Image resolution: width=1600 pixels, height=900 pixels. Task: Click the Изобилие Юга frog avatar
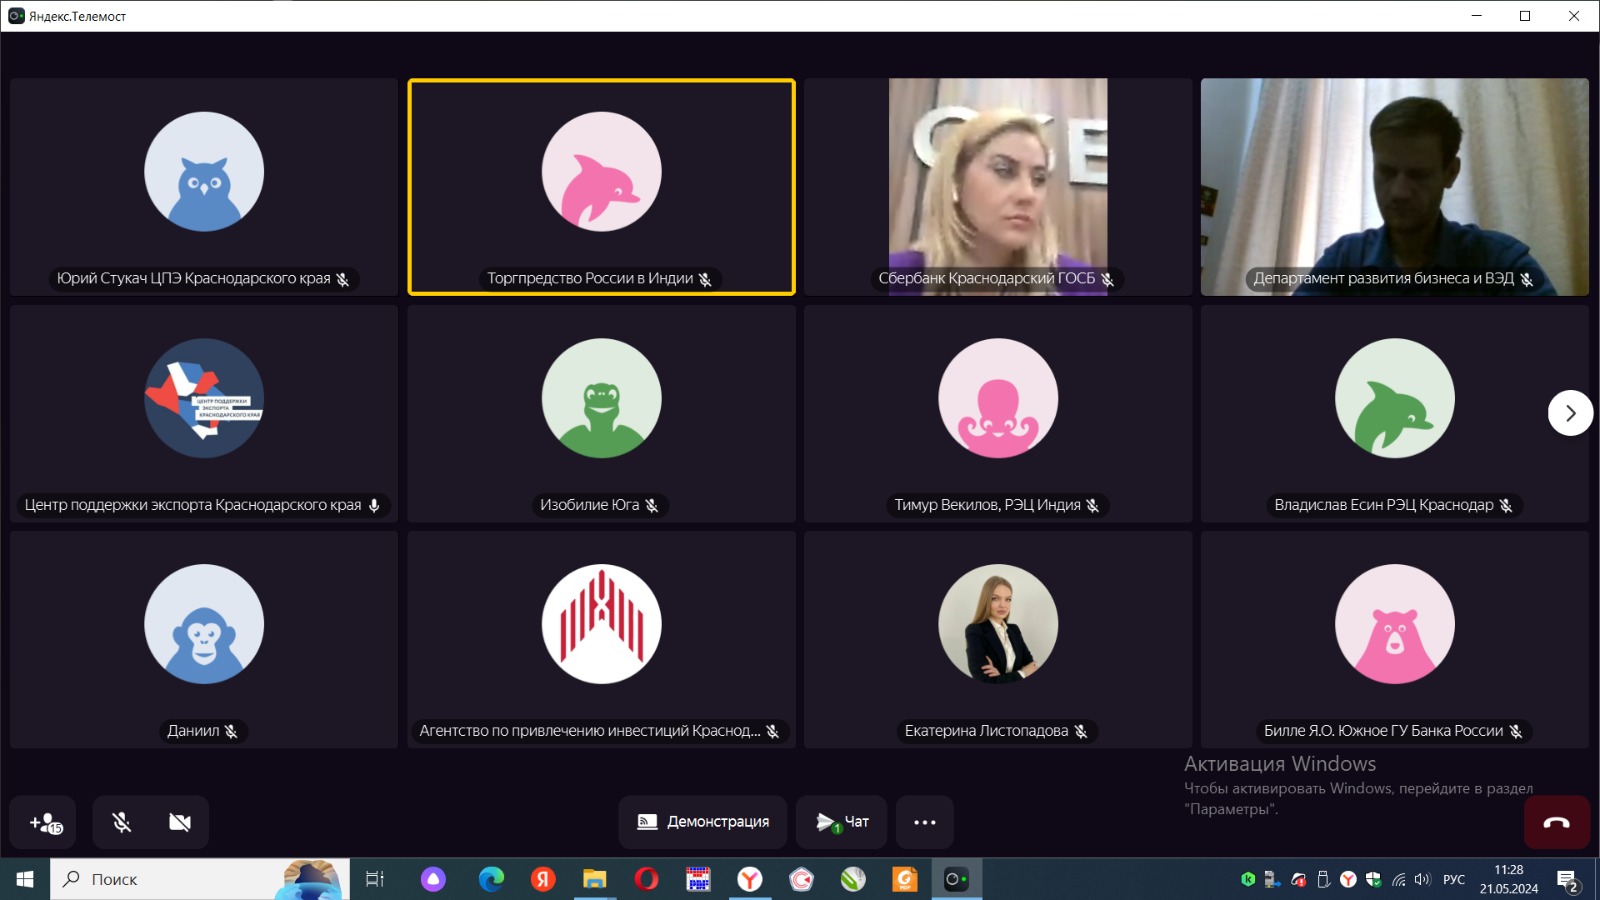602,398
